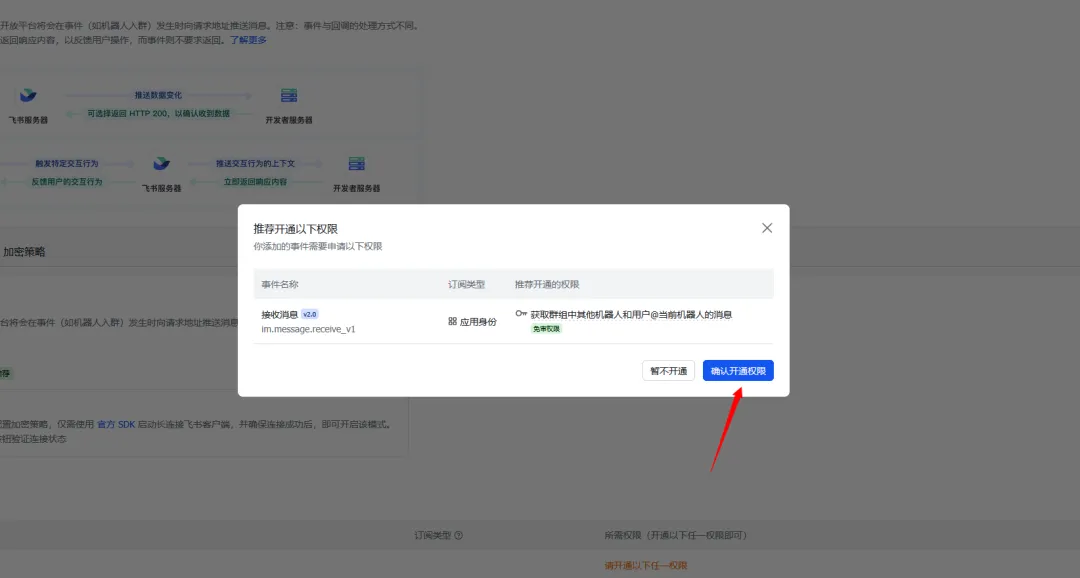The image size is (1080, 578).
Task: Click the 事件名称 column header
Action: [280, 285]
